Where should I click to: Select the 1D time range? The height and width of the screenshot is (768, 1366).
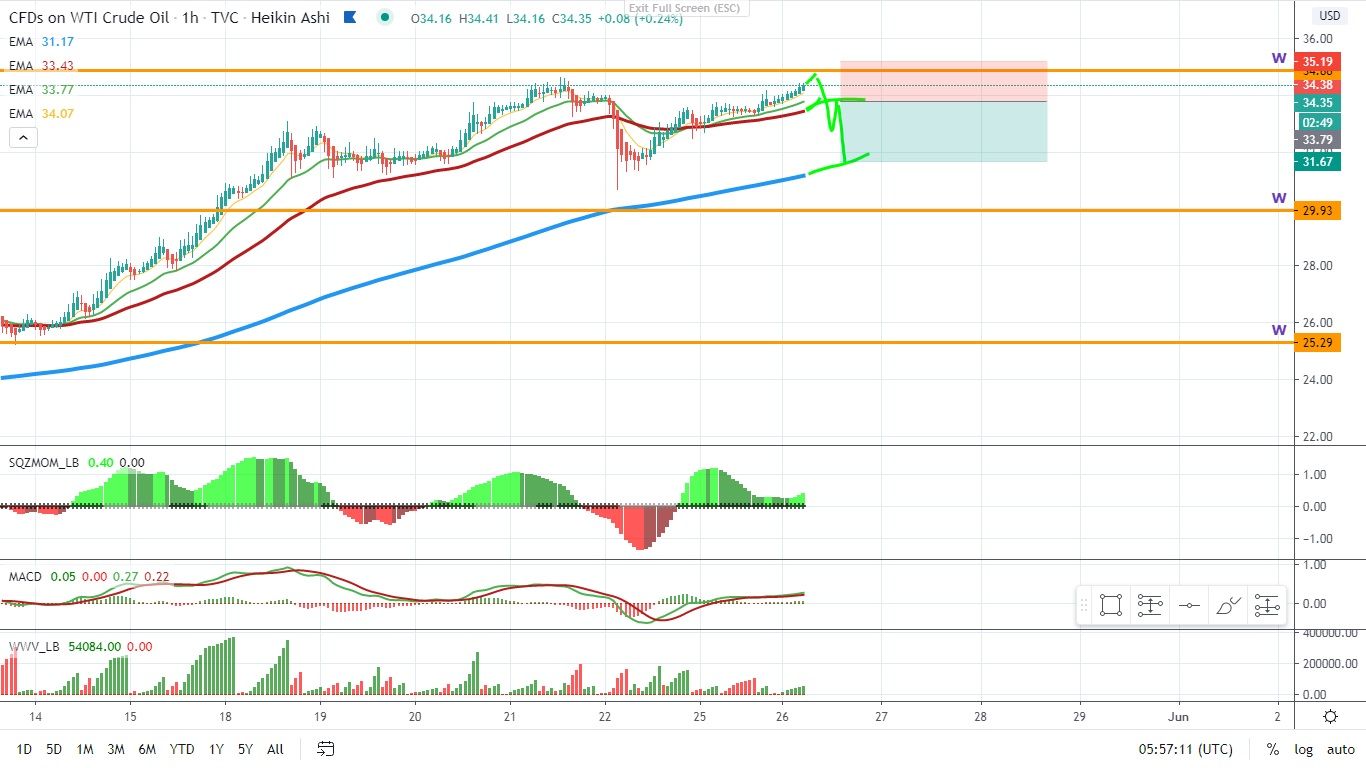(25, 749)
